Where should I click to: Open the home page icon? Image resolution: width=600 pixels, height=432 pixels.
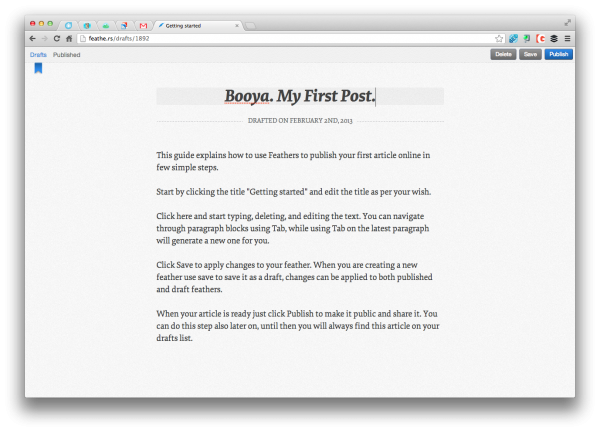point(69,38)
